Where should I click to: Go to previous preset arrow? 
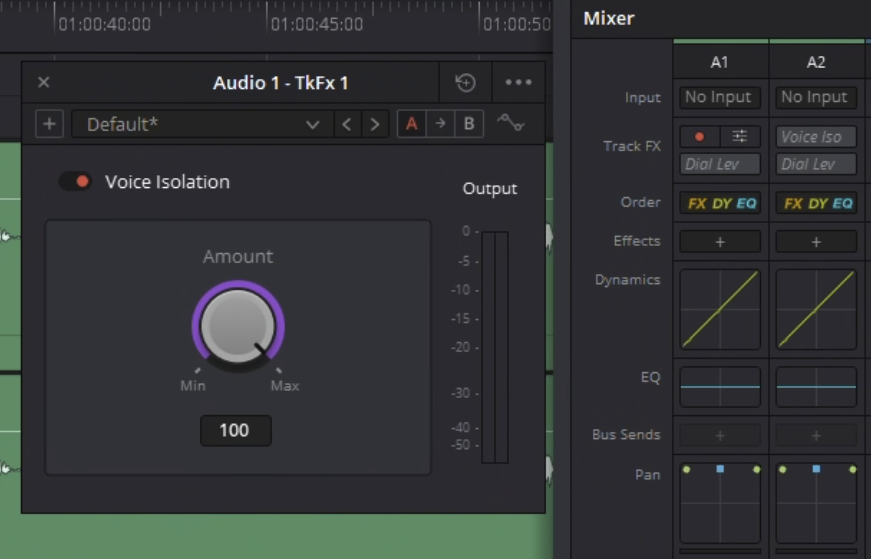click(347, 124)
